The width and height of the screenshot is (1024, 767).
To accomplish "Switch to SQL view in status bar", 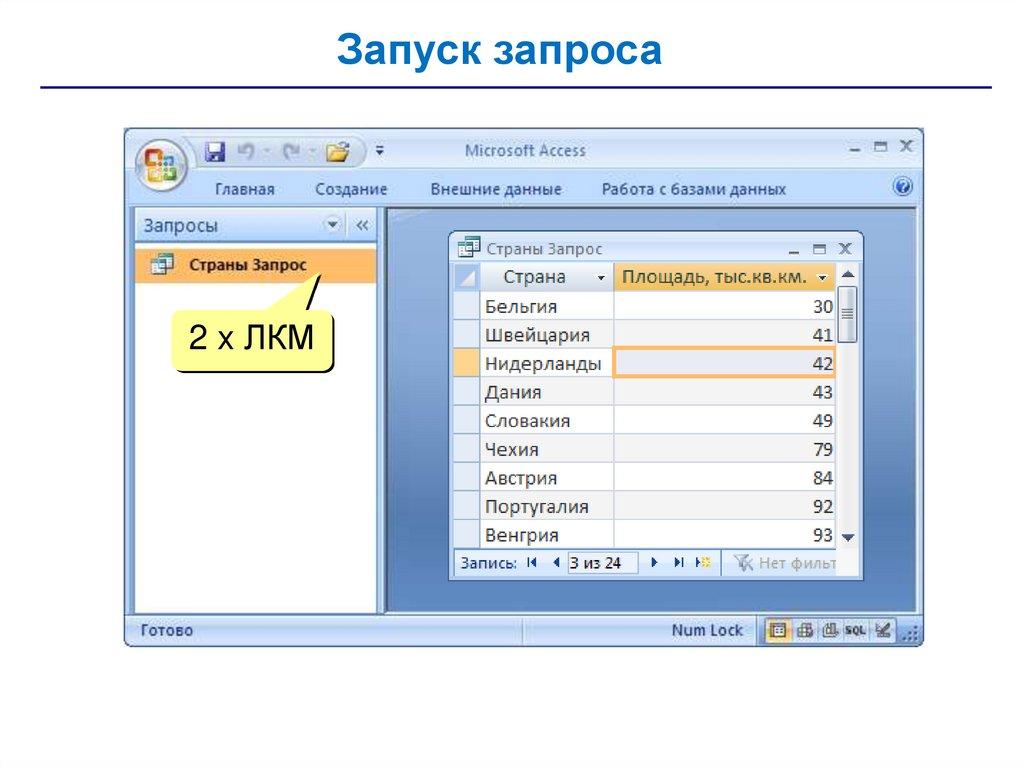I will (854, 630).
